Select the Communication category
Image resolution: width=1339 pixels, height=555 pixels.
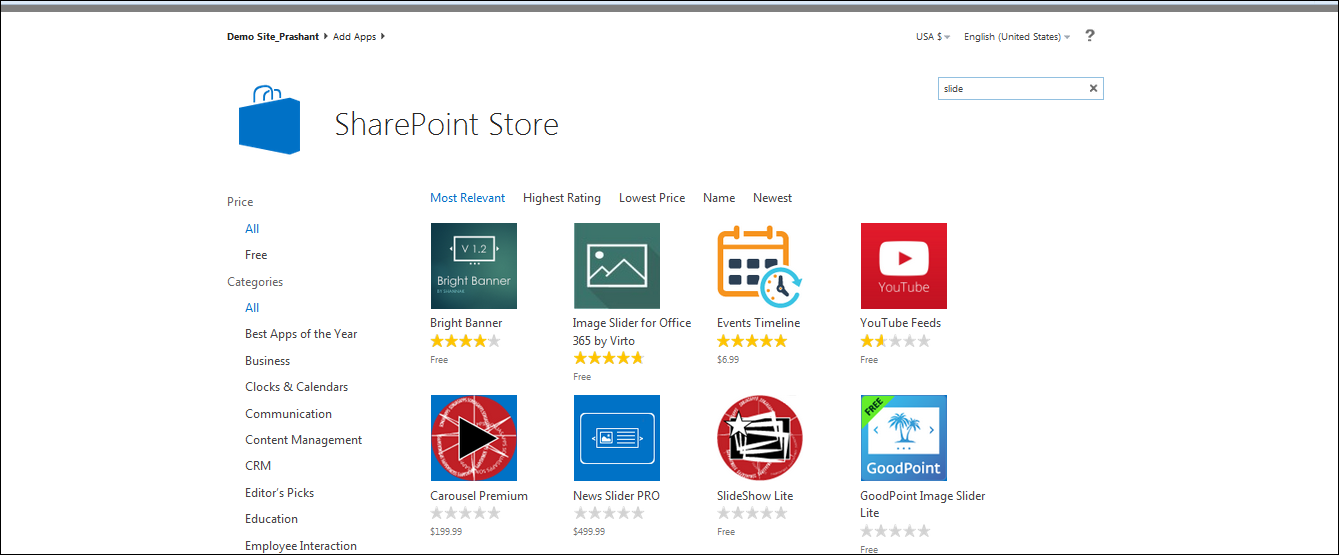coord(289,414)
